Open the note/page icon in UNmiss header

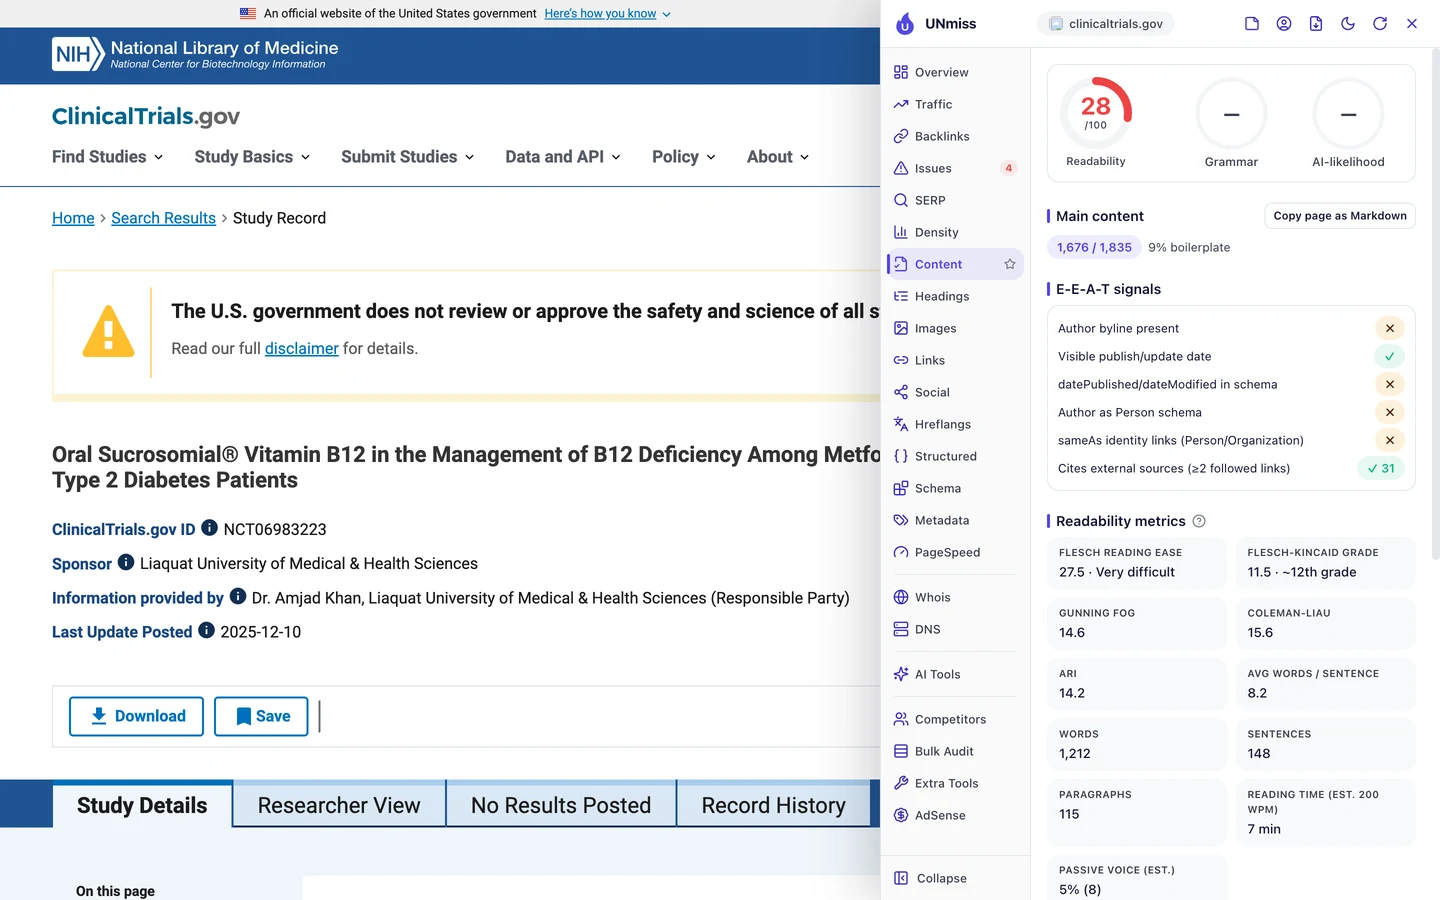(x=1252, y=24)
